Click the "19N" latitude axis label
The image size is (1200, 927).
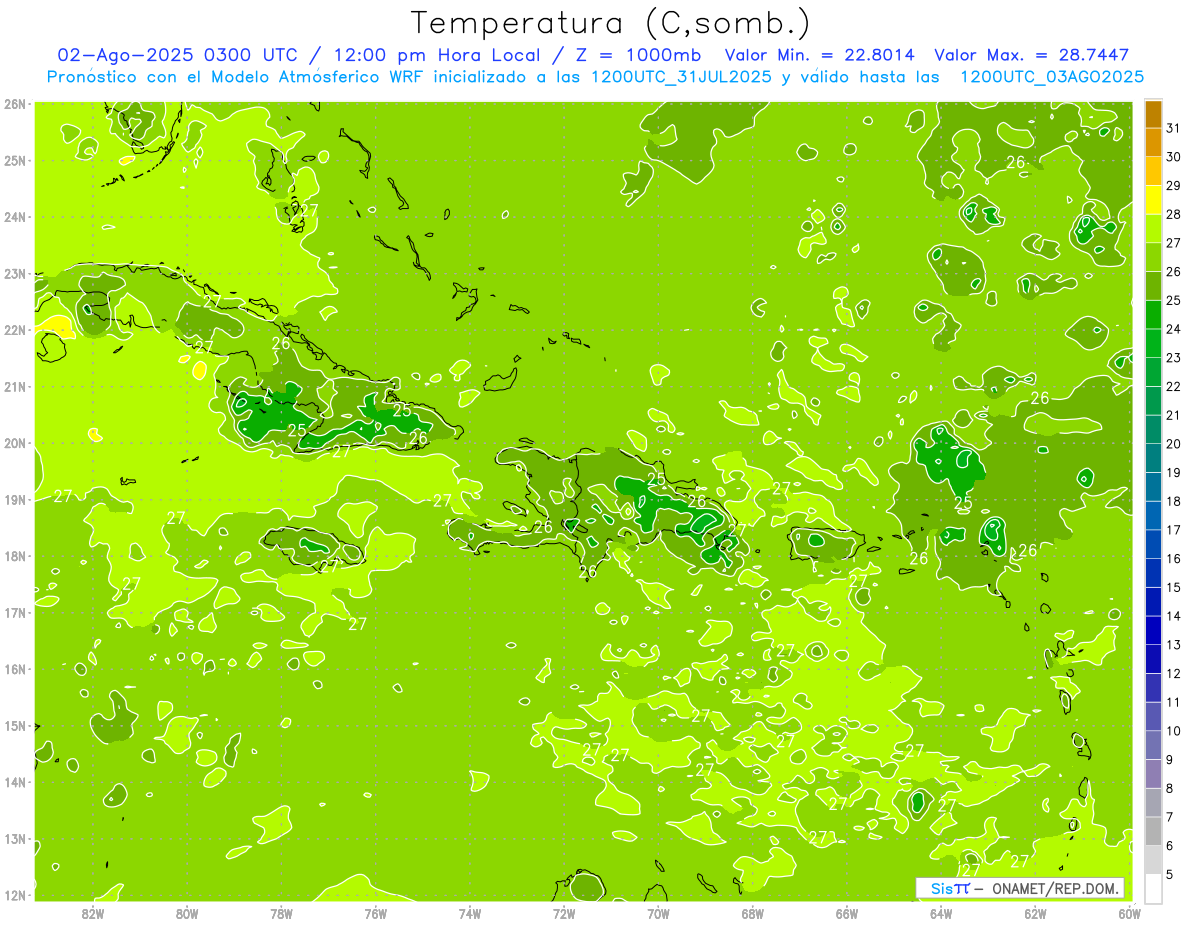click(x=14, y=500)
